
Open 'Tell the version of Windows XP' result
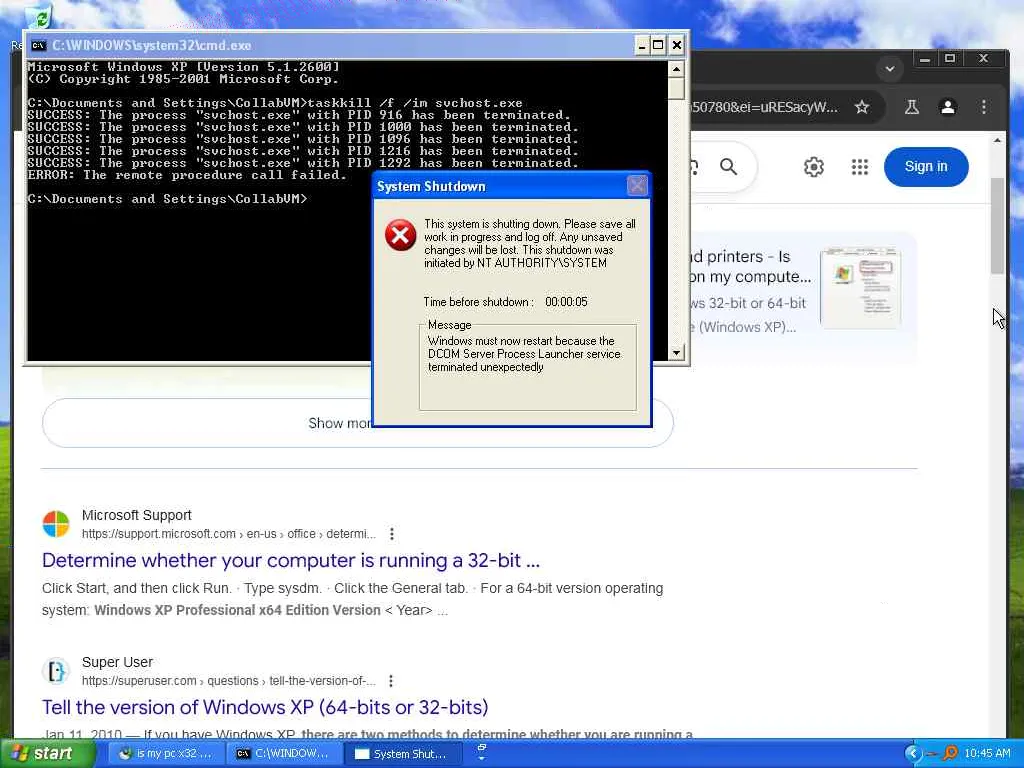(265, 707)
